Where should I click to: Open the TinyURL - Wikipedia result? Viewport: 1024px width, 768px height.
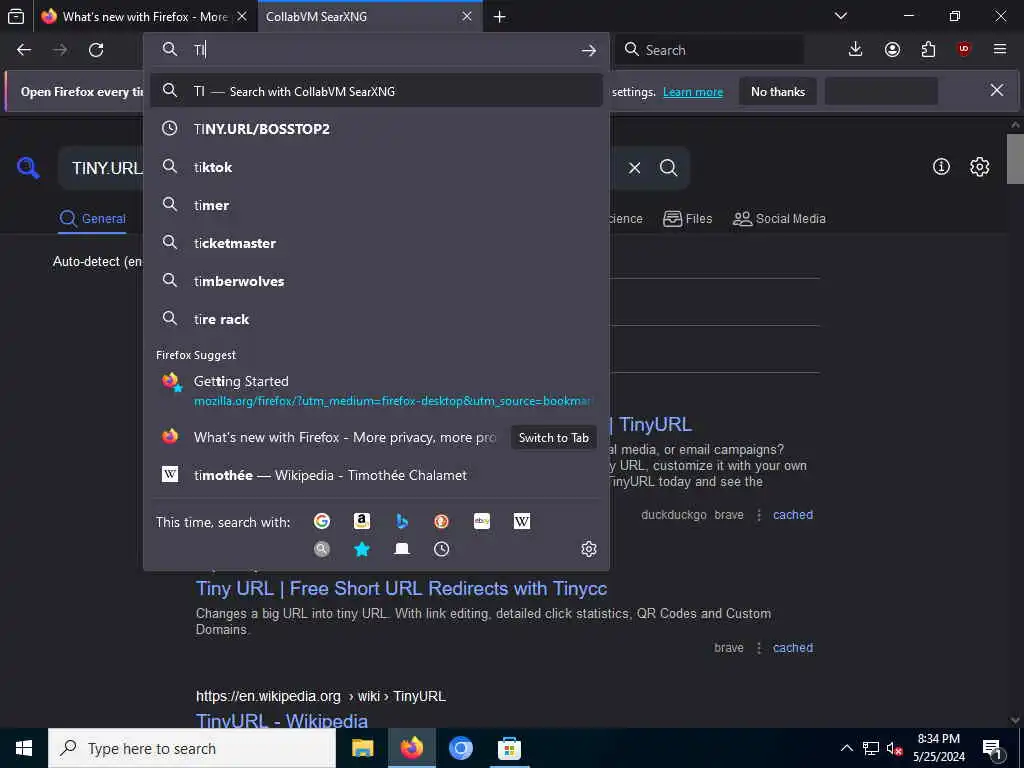pos(281,720)
